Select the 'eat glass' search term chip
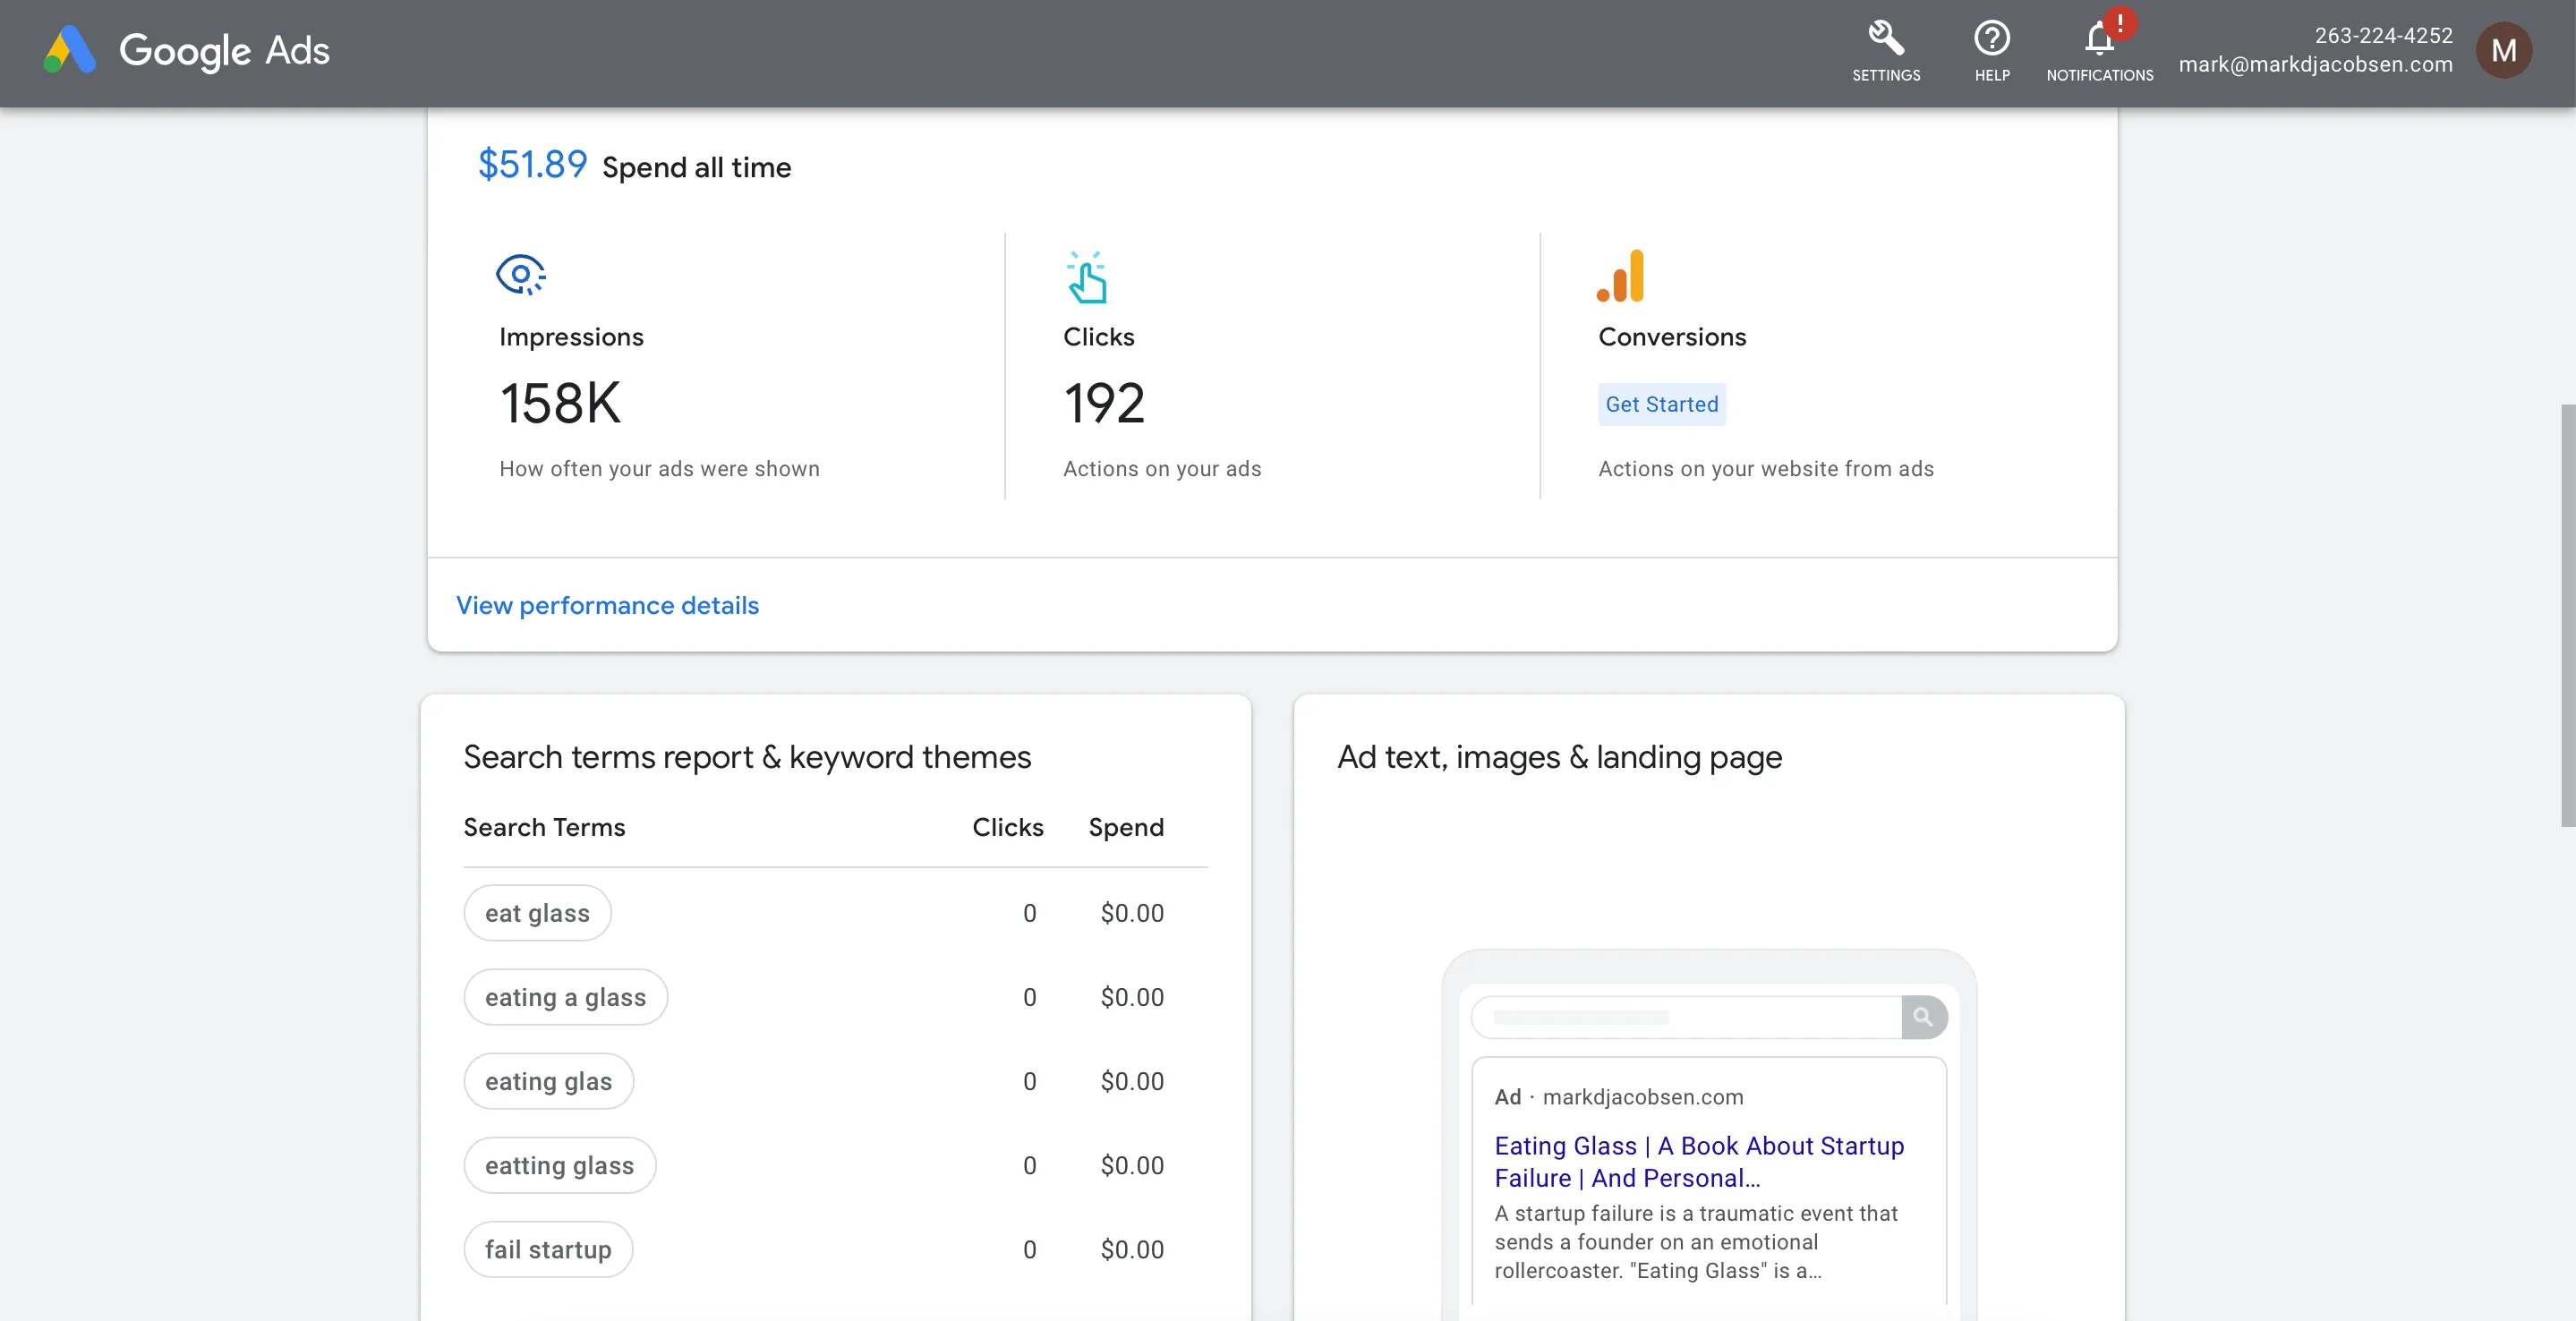Screen dimensions: 2576x1321 [x=537, y=913]
